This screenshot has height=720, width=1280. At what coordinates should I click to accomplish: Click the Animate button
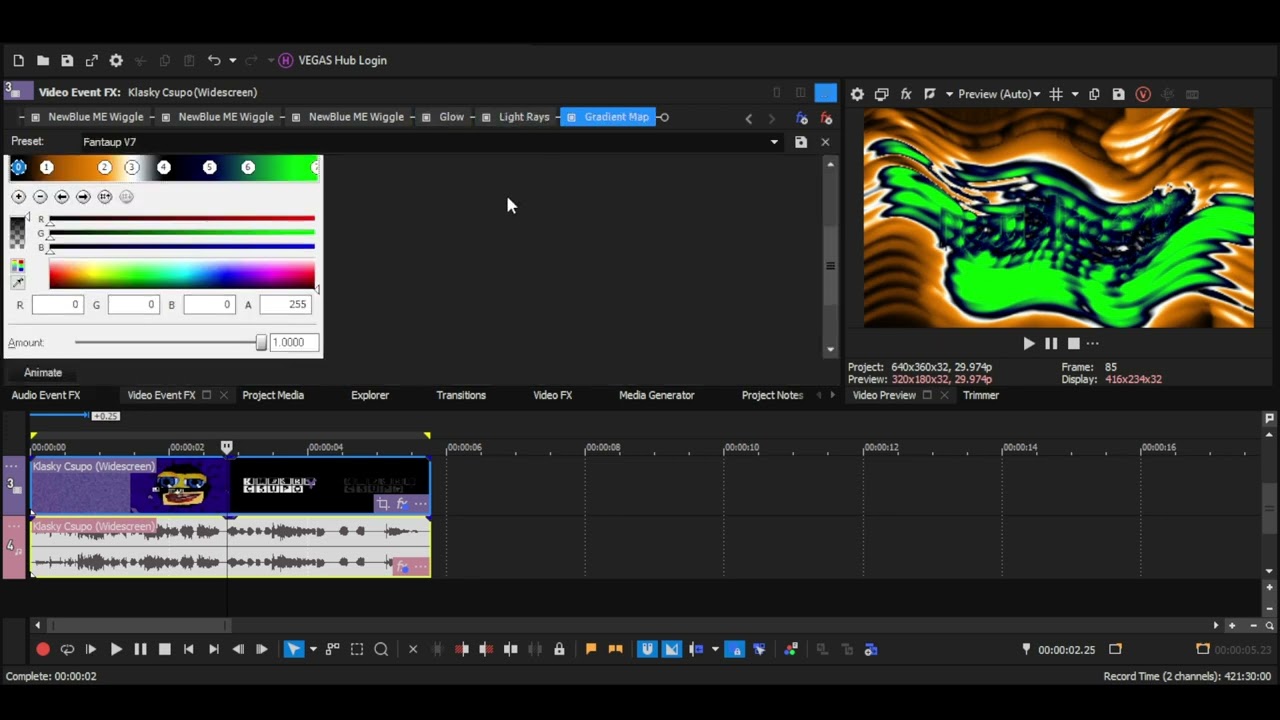(x=43, y=373)
